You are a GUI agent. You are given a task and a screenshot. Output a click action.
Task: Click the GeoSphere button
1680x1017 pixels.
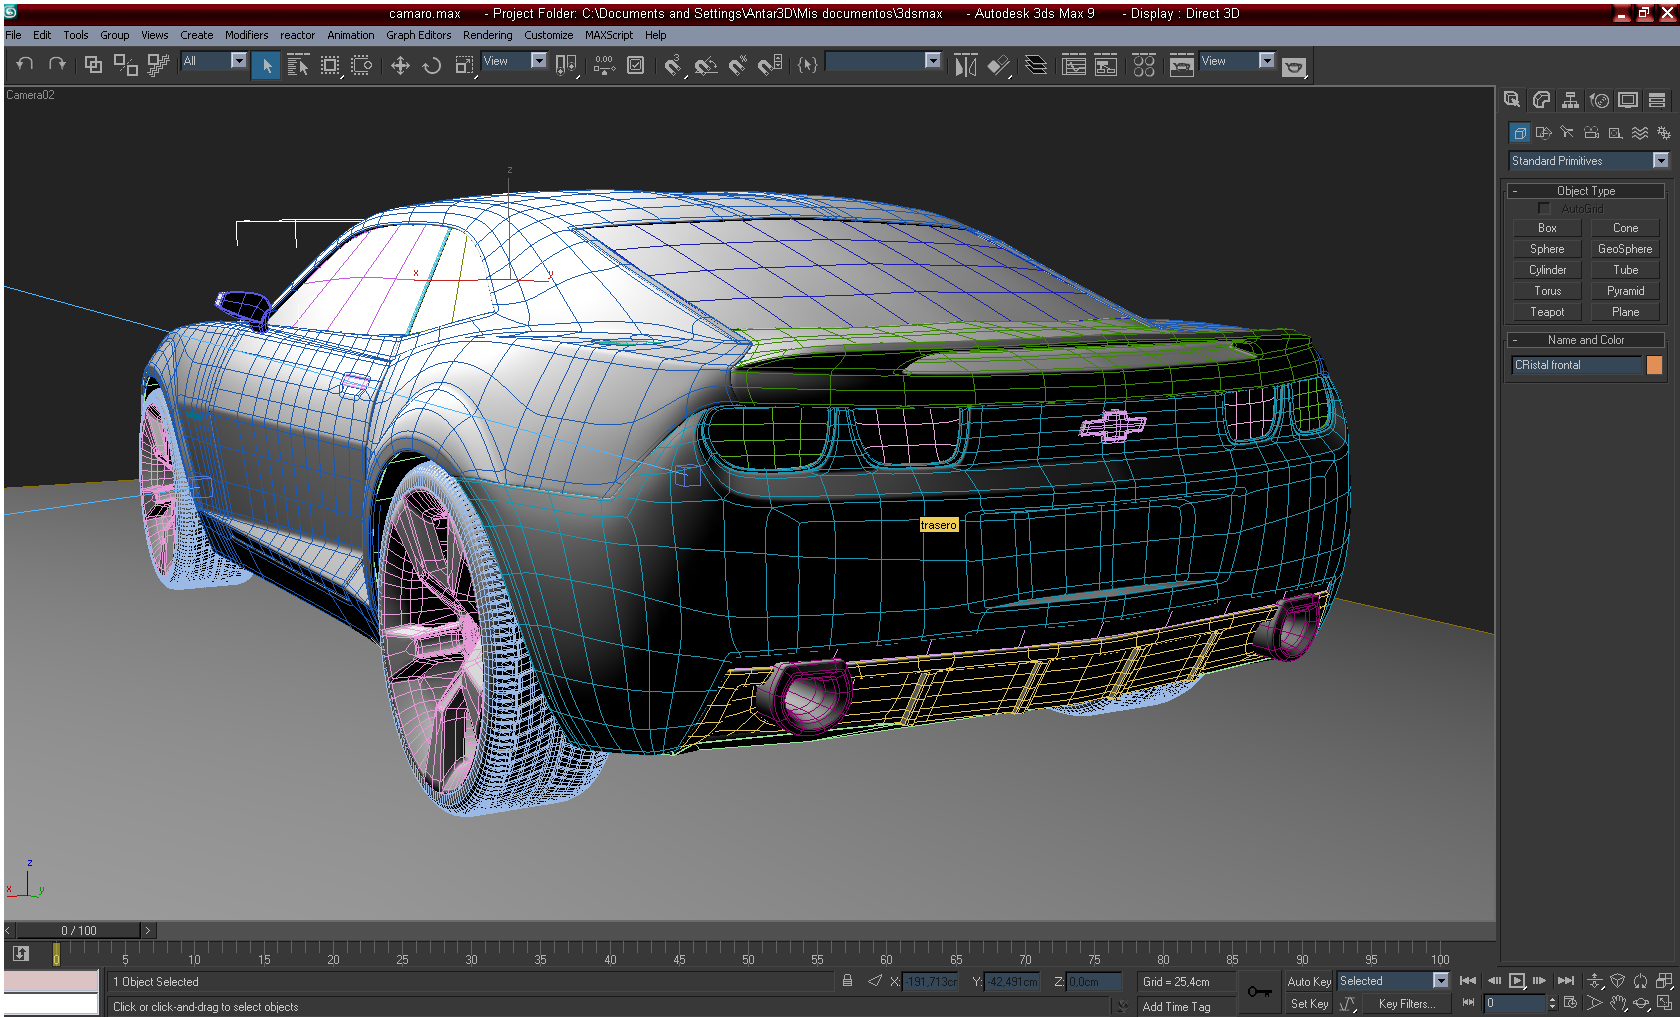[1625, 249]
